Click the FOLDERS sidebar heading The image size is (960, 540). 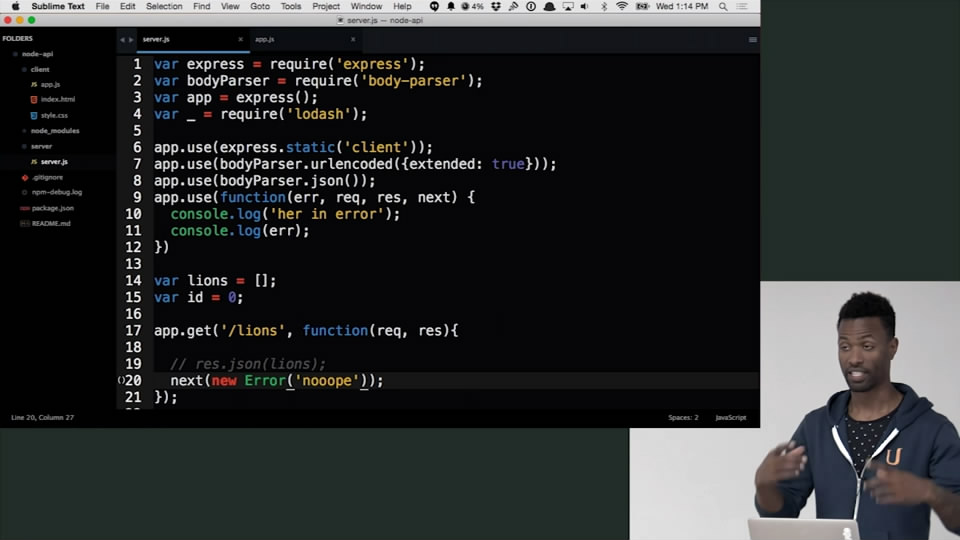point(17,39)
